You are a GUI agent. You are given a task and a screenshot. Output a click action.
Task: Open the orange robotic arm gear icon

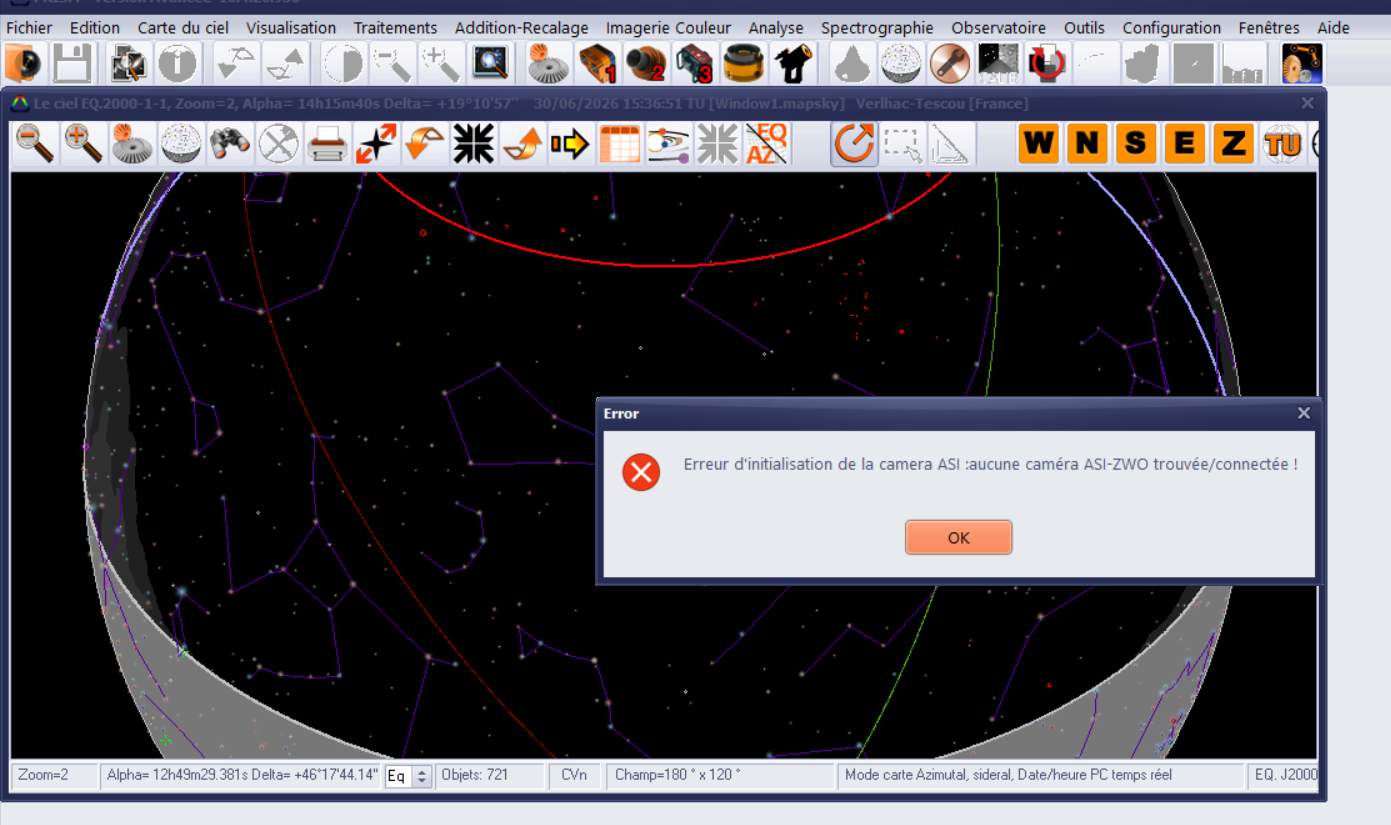pos(1302,64)
